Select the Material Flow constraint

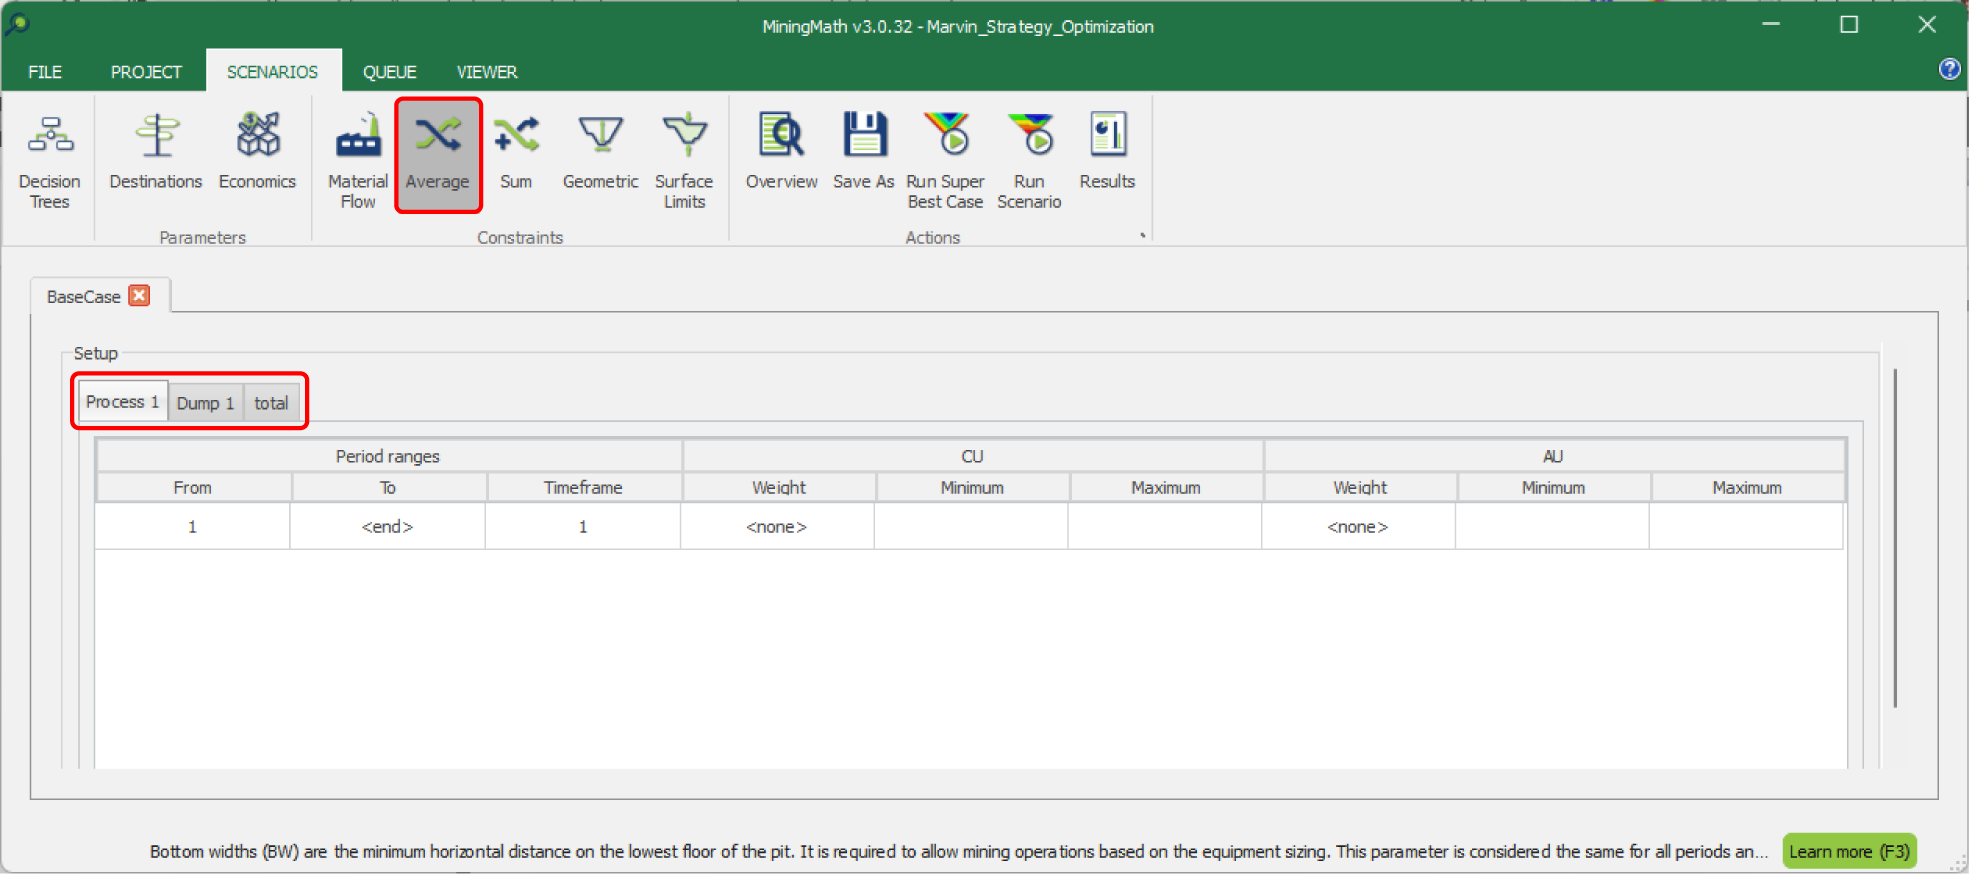[x=357, y=160]
